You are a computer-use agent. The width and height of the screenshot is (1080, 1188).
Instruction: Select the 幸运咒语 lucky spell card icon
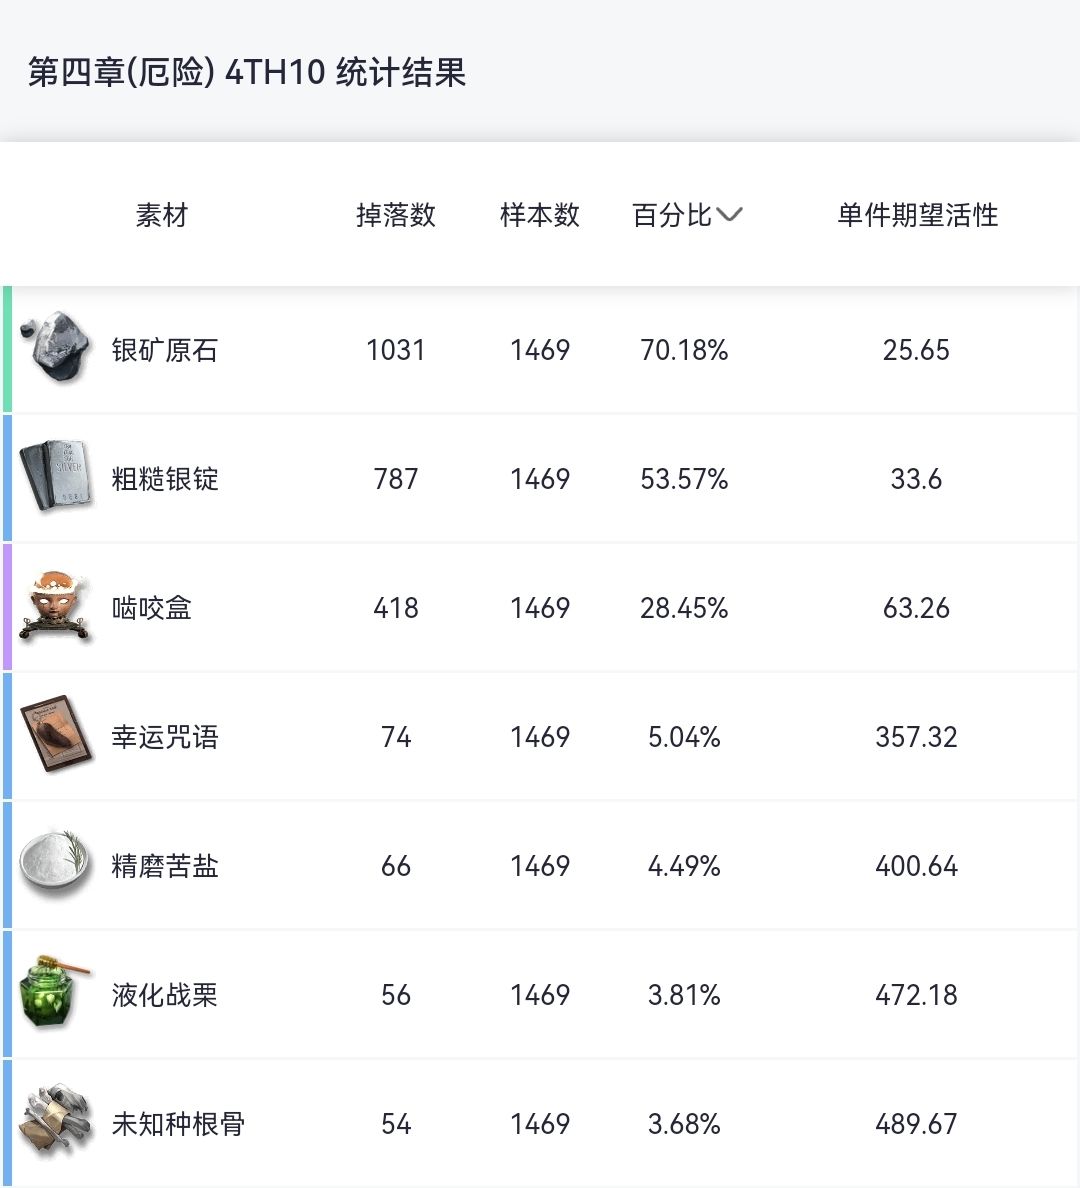(x=57, y=735)
